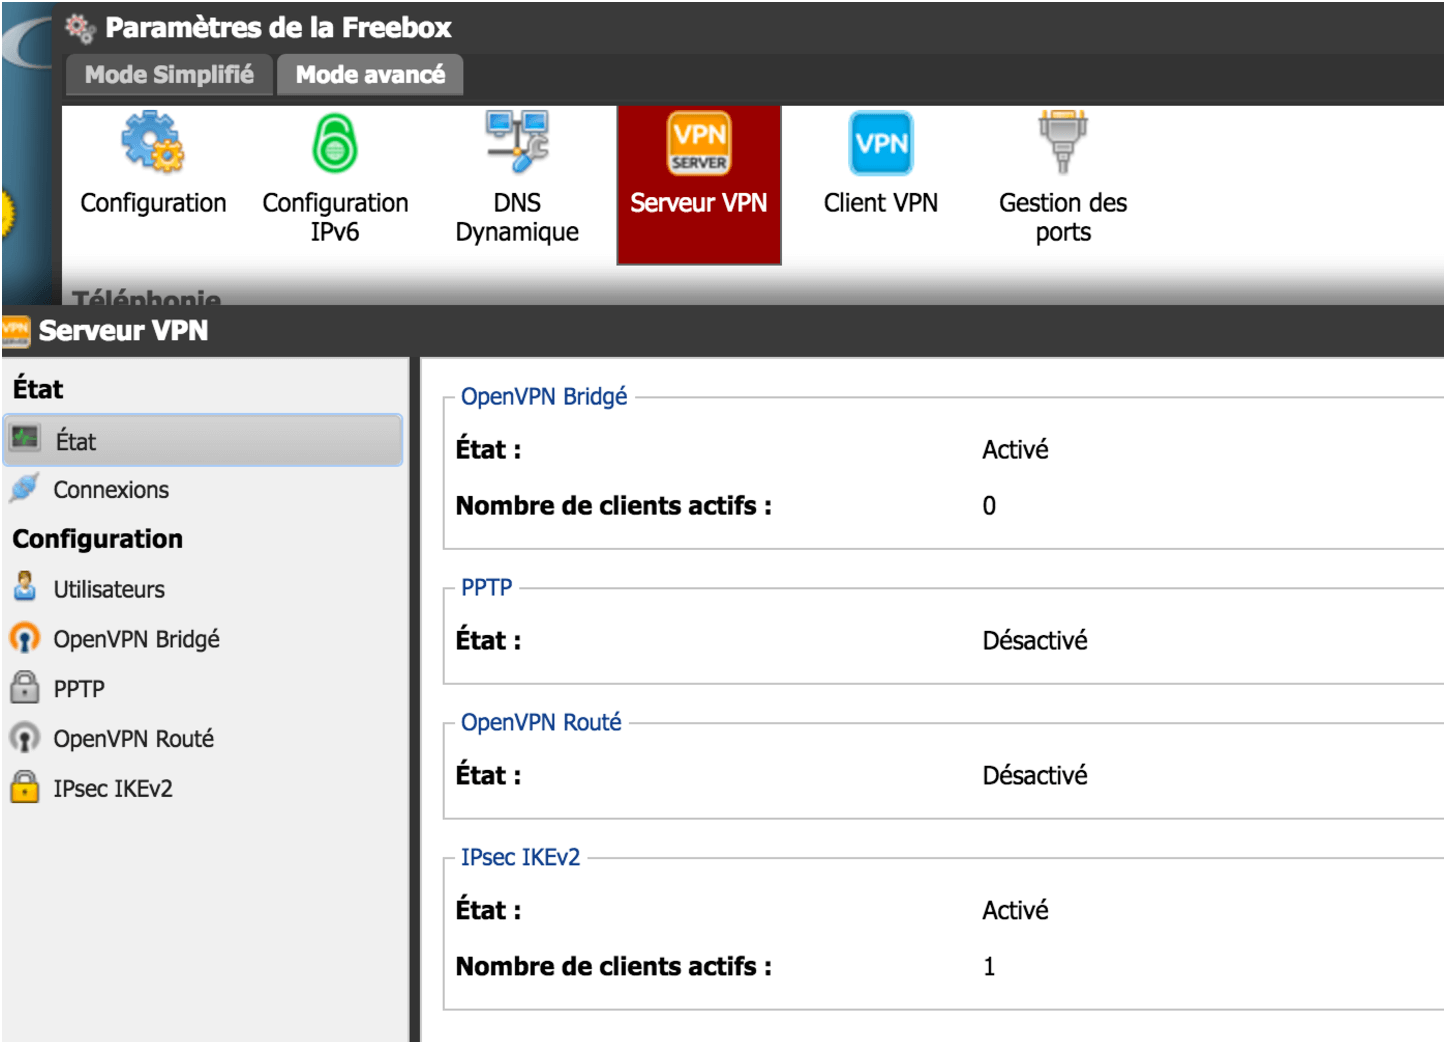Click the État monitor icon in sidebar
1450x1042 pixels.
[25, 438]
